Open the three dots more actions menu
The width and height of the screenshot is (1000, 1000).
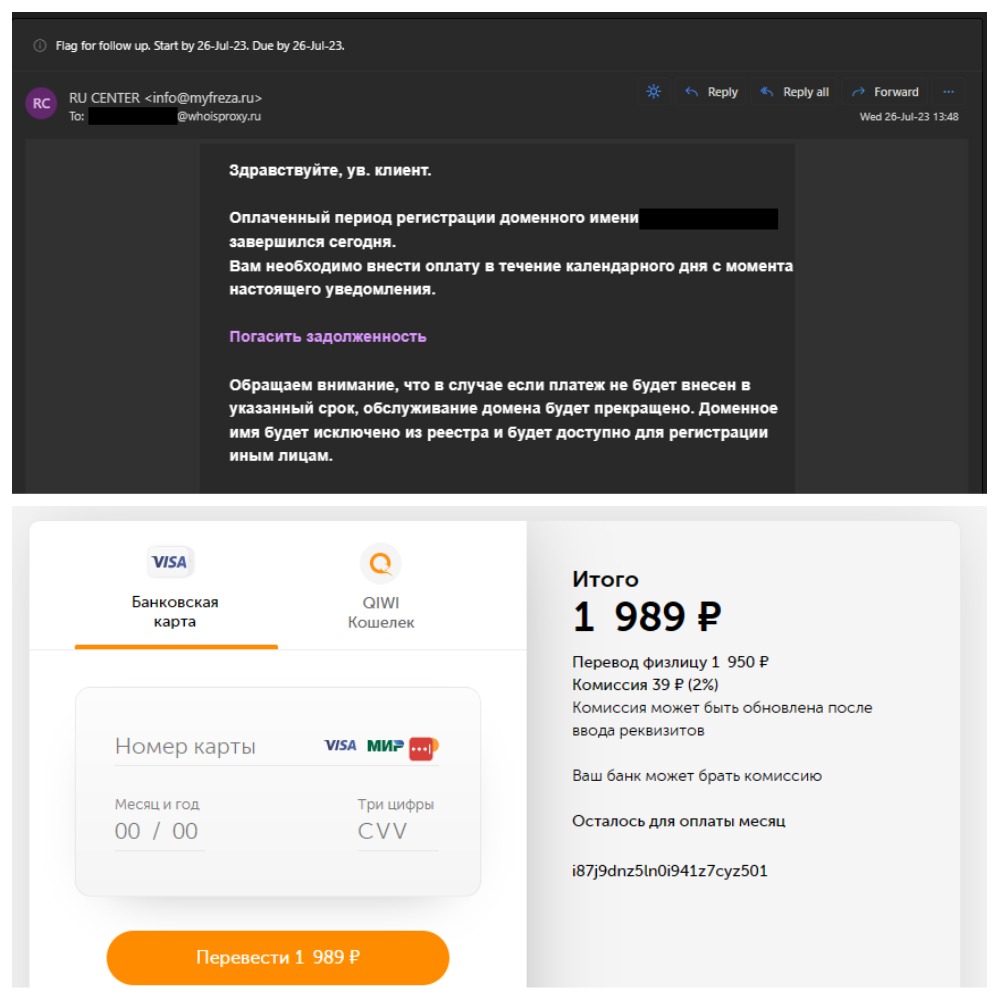click(948, 92)
